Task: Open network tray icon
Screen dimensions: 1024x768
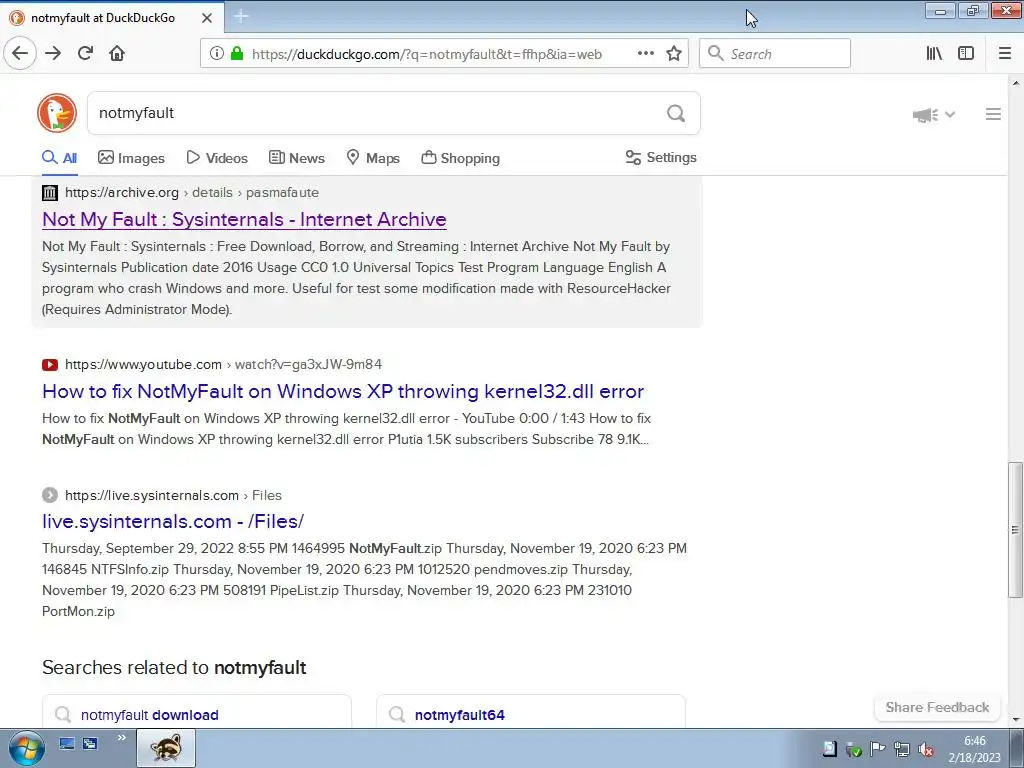Action: [901, 749]
